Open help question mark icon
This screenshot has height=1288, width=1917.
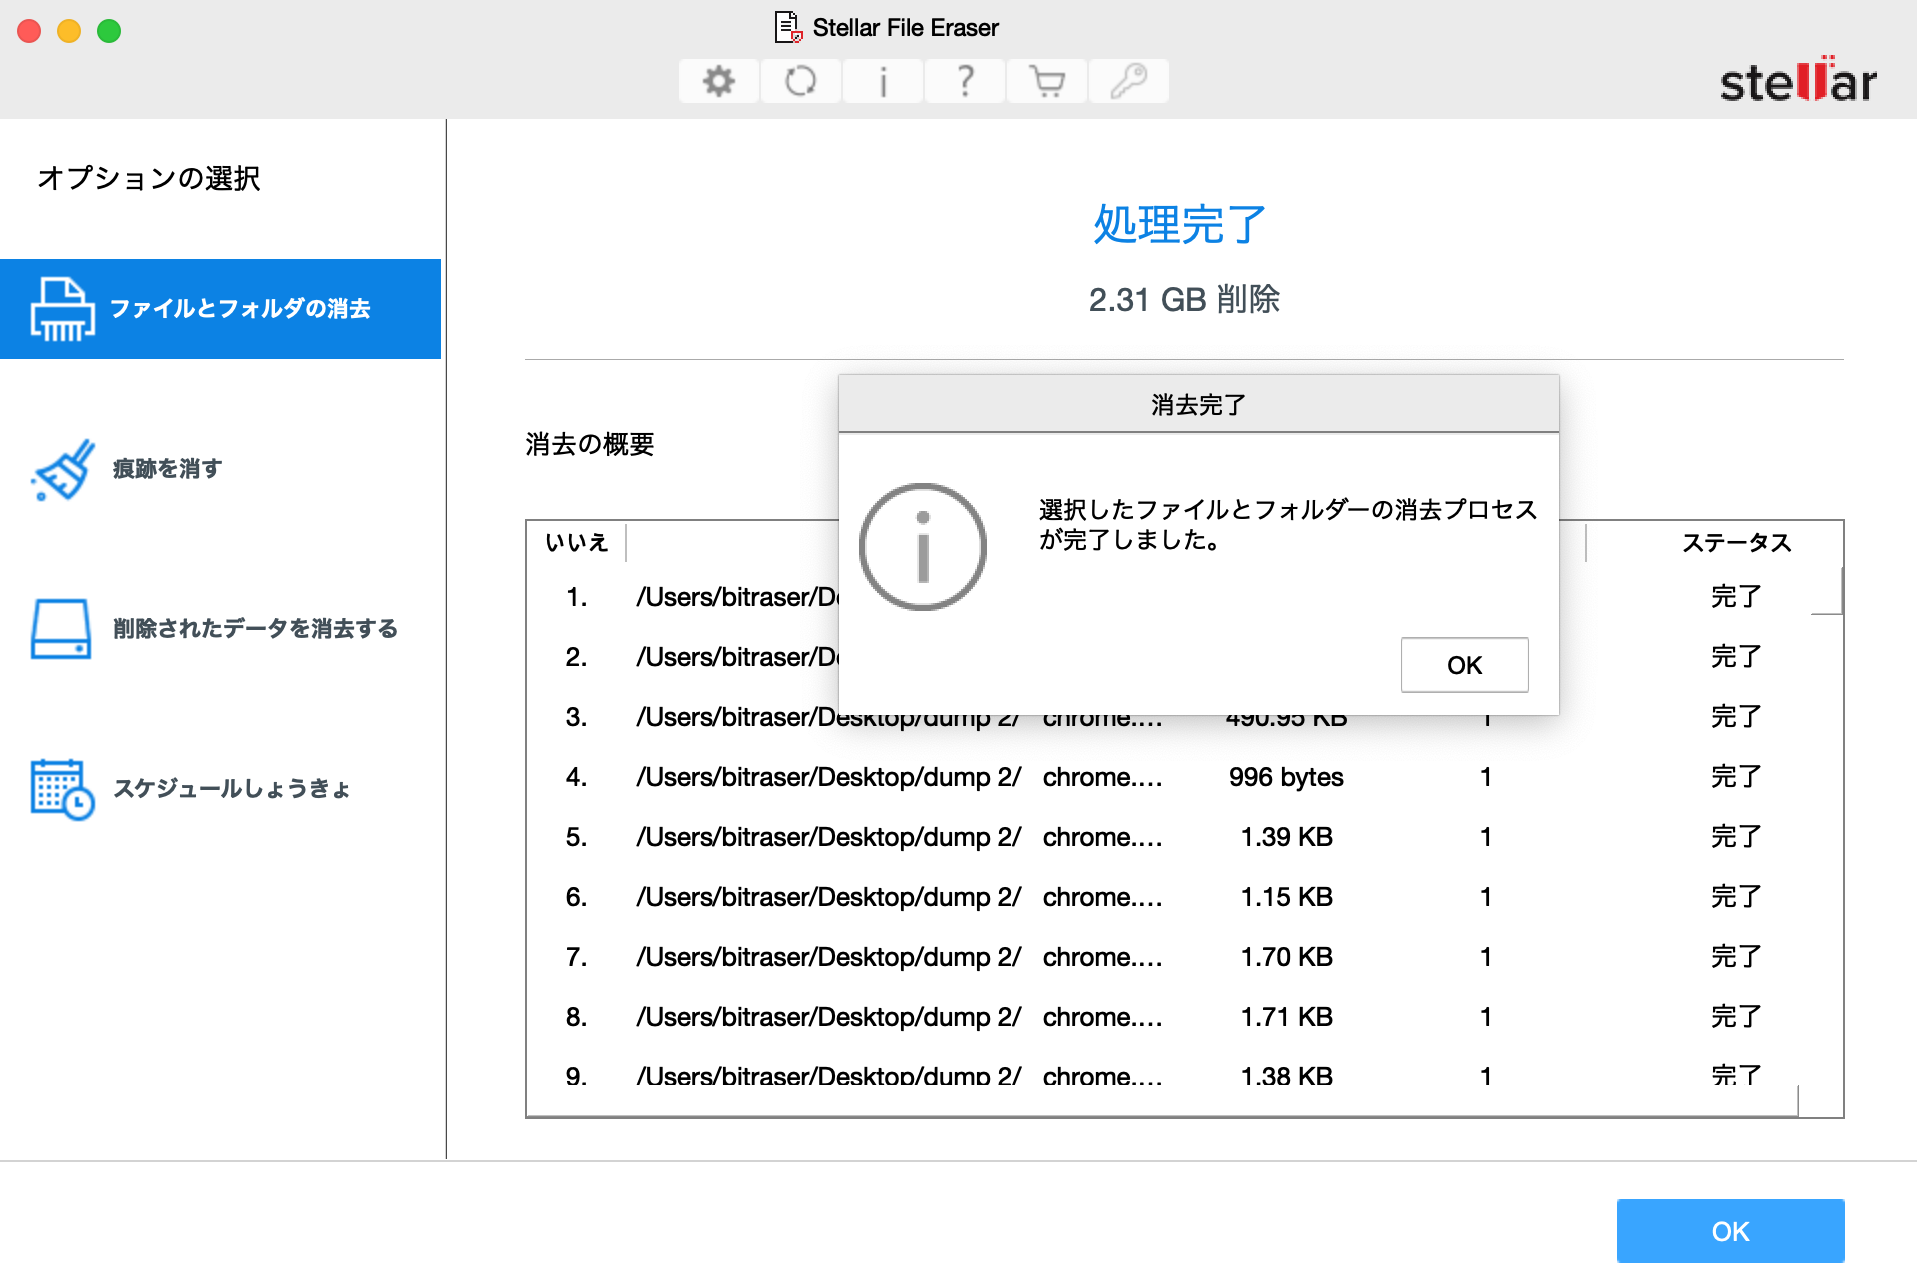[964, 81]
